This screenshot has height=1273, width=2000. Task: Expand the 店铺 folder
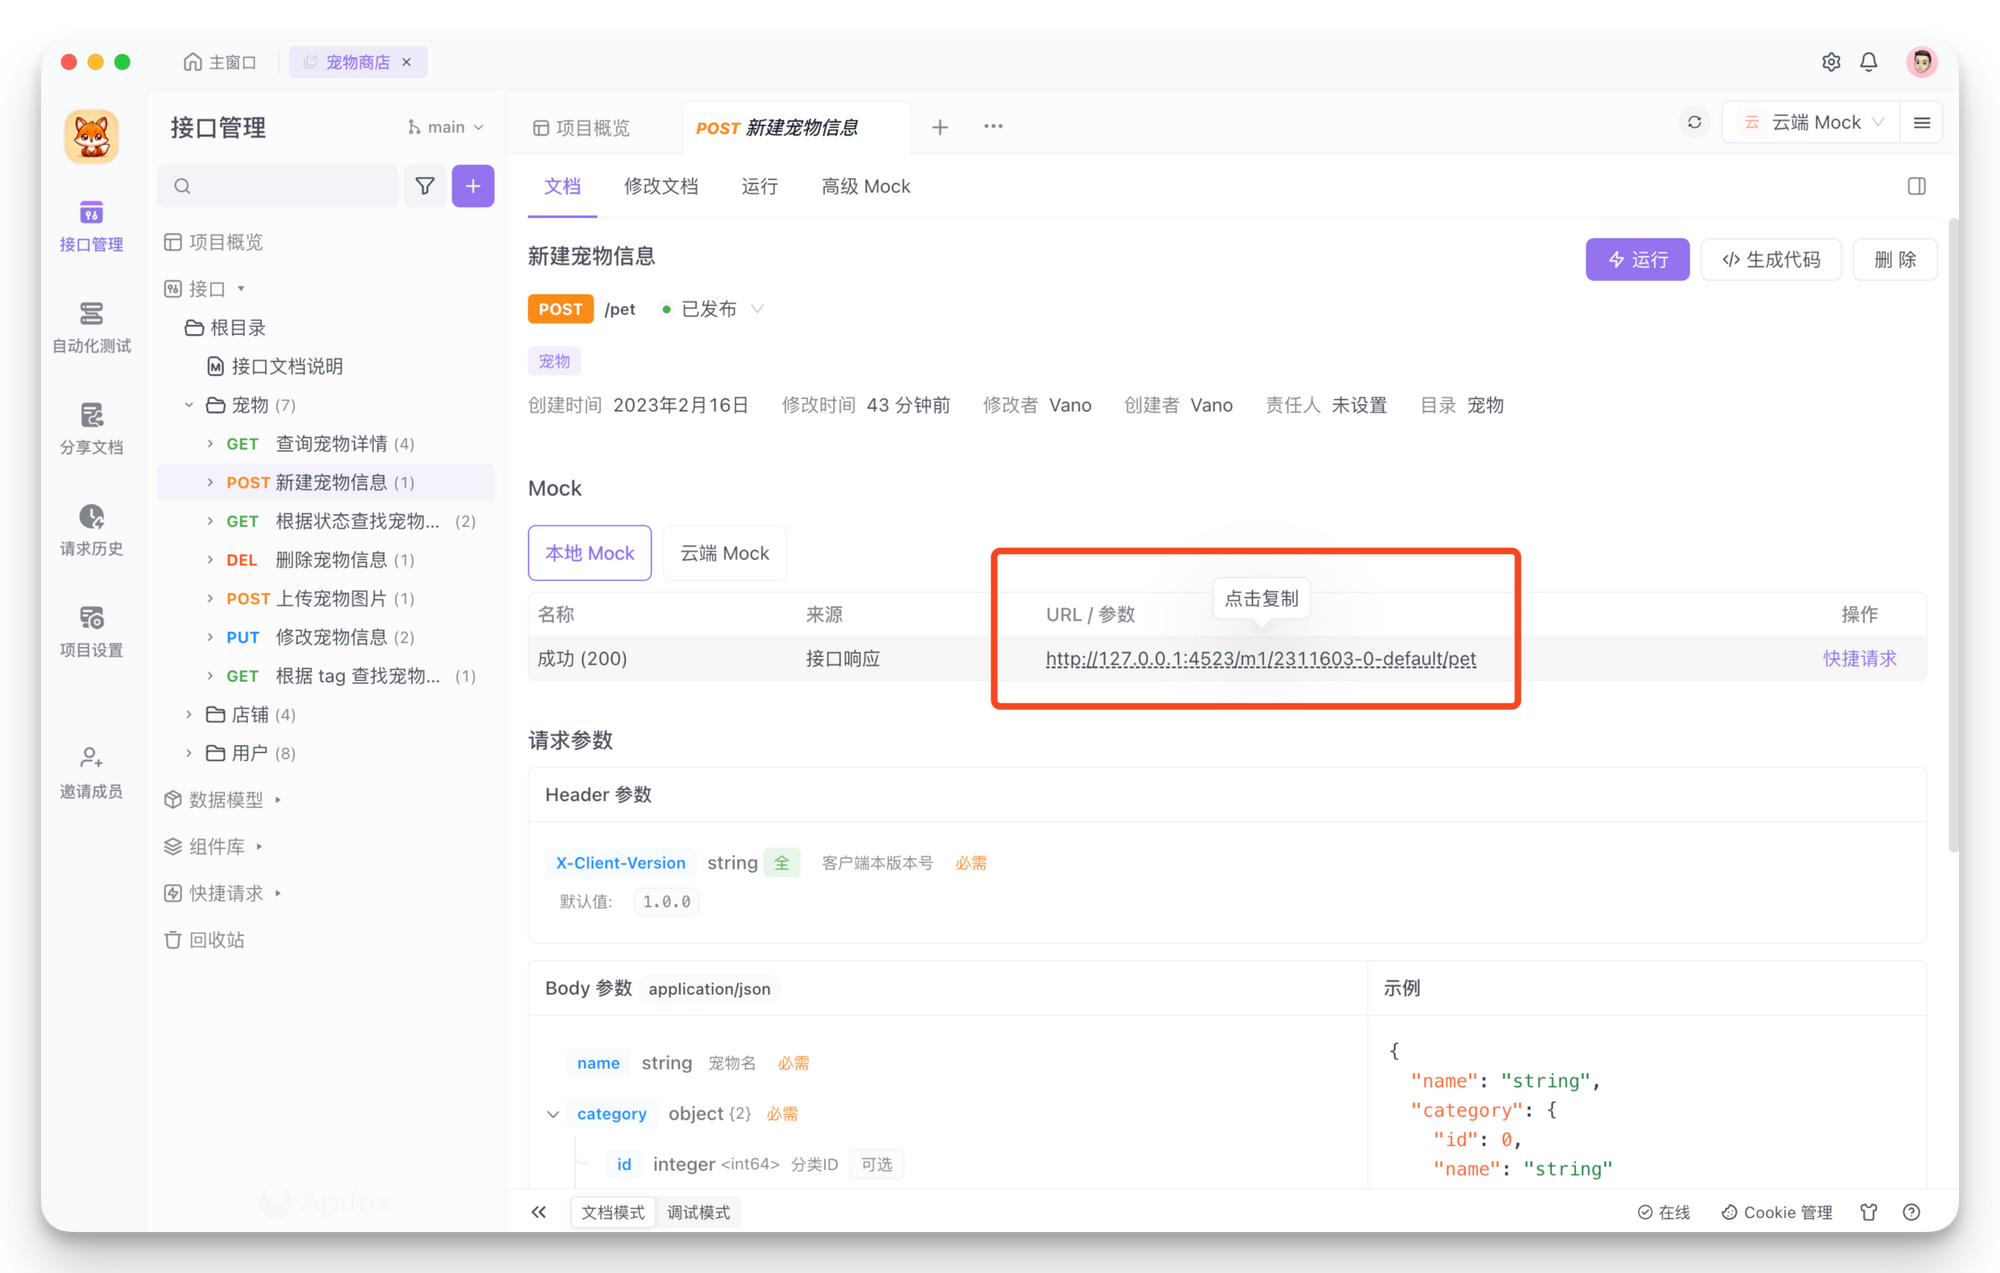(189, 714)
